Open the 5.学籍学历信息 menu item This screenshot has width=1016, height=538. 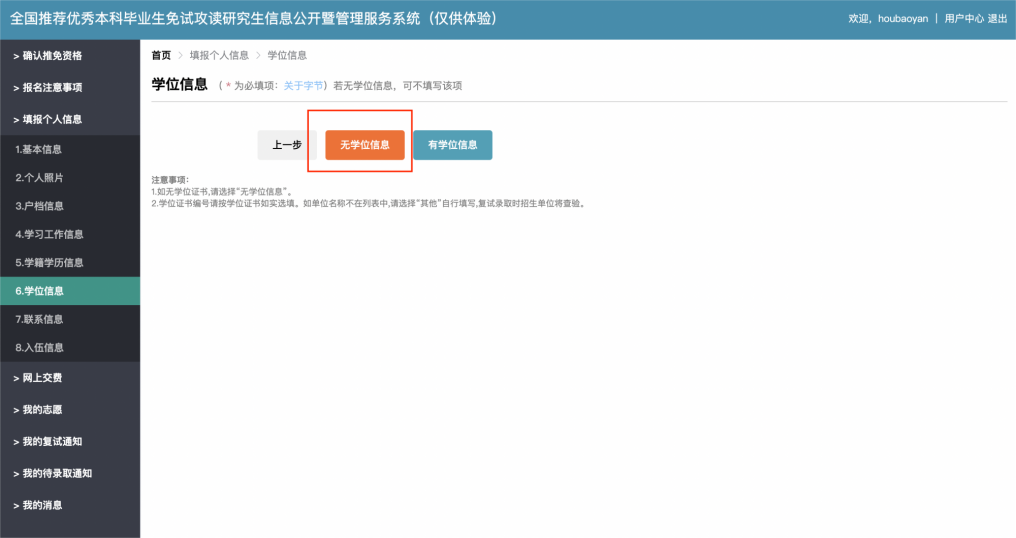[x=69, y=263]
